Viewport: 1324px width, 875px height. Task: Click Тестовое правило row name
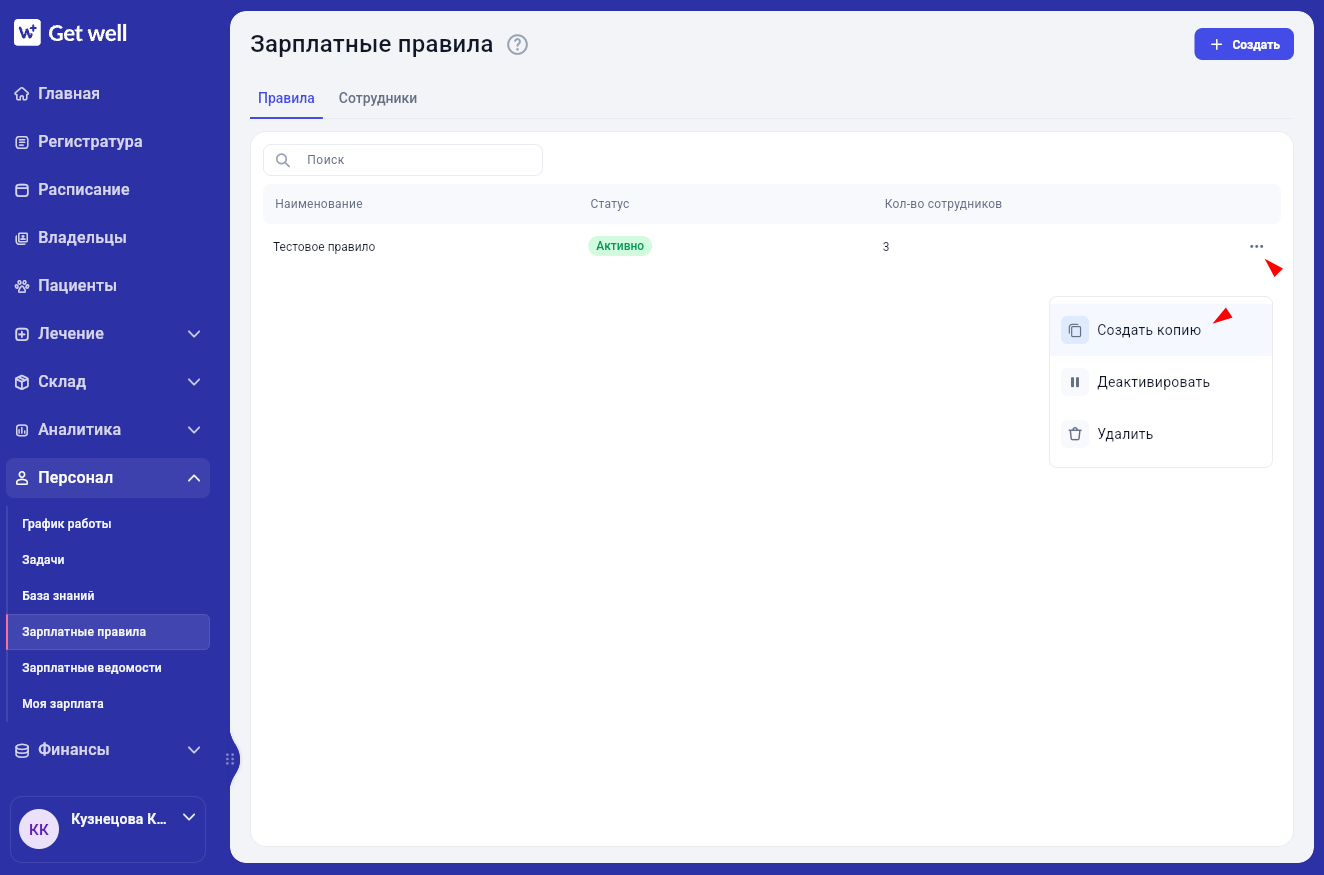(x=324, y=247)
